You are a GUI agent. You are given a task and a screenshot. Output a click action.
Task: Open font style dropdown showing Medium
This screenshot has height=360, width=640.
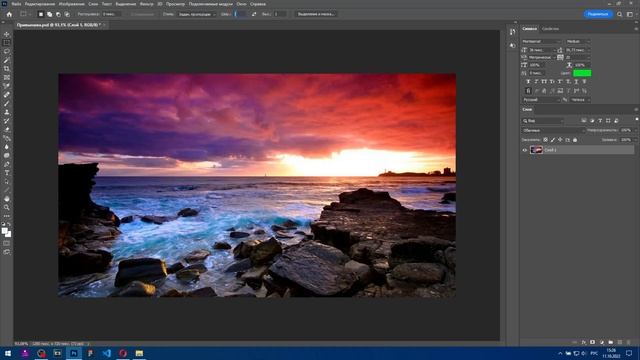pyautogui.click(x=578, y=42)
